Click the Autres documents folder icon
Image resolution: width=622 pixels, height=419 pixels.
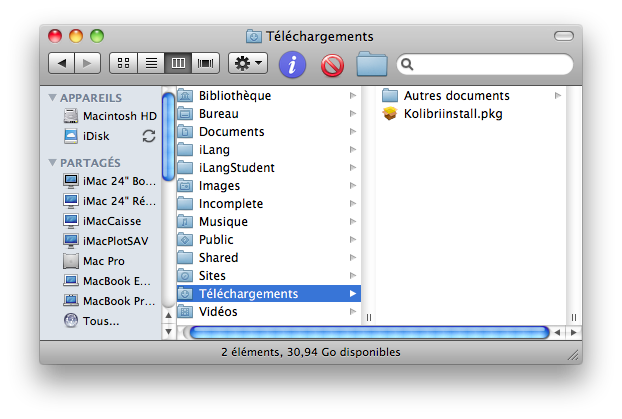[x=390, y=96]
